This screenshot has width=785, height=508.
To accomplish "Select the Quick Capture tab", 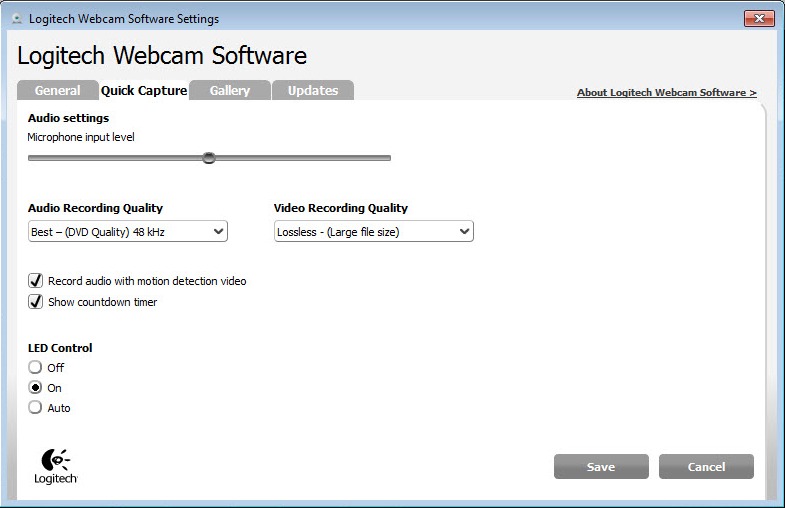I will coord(144,91).
